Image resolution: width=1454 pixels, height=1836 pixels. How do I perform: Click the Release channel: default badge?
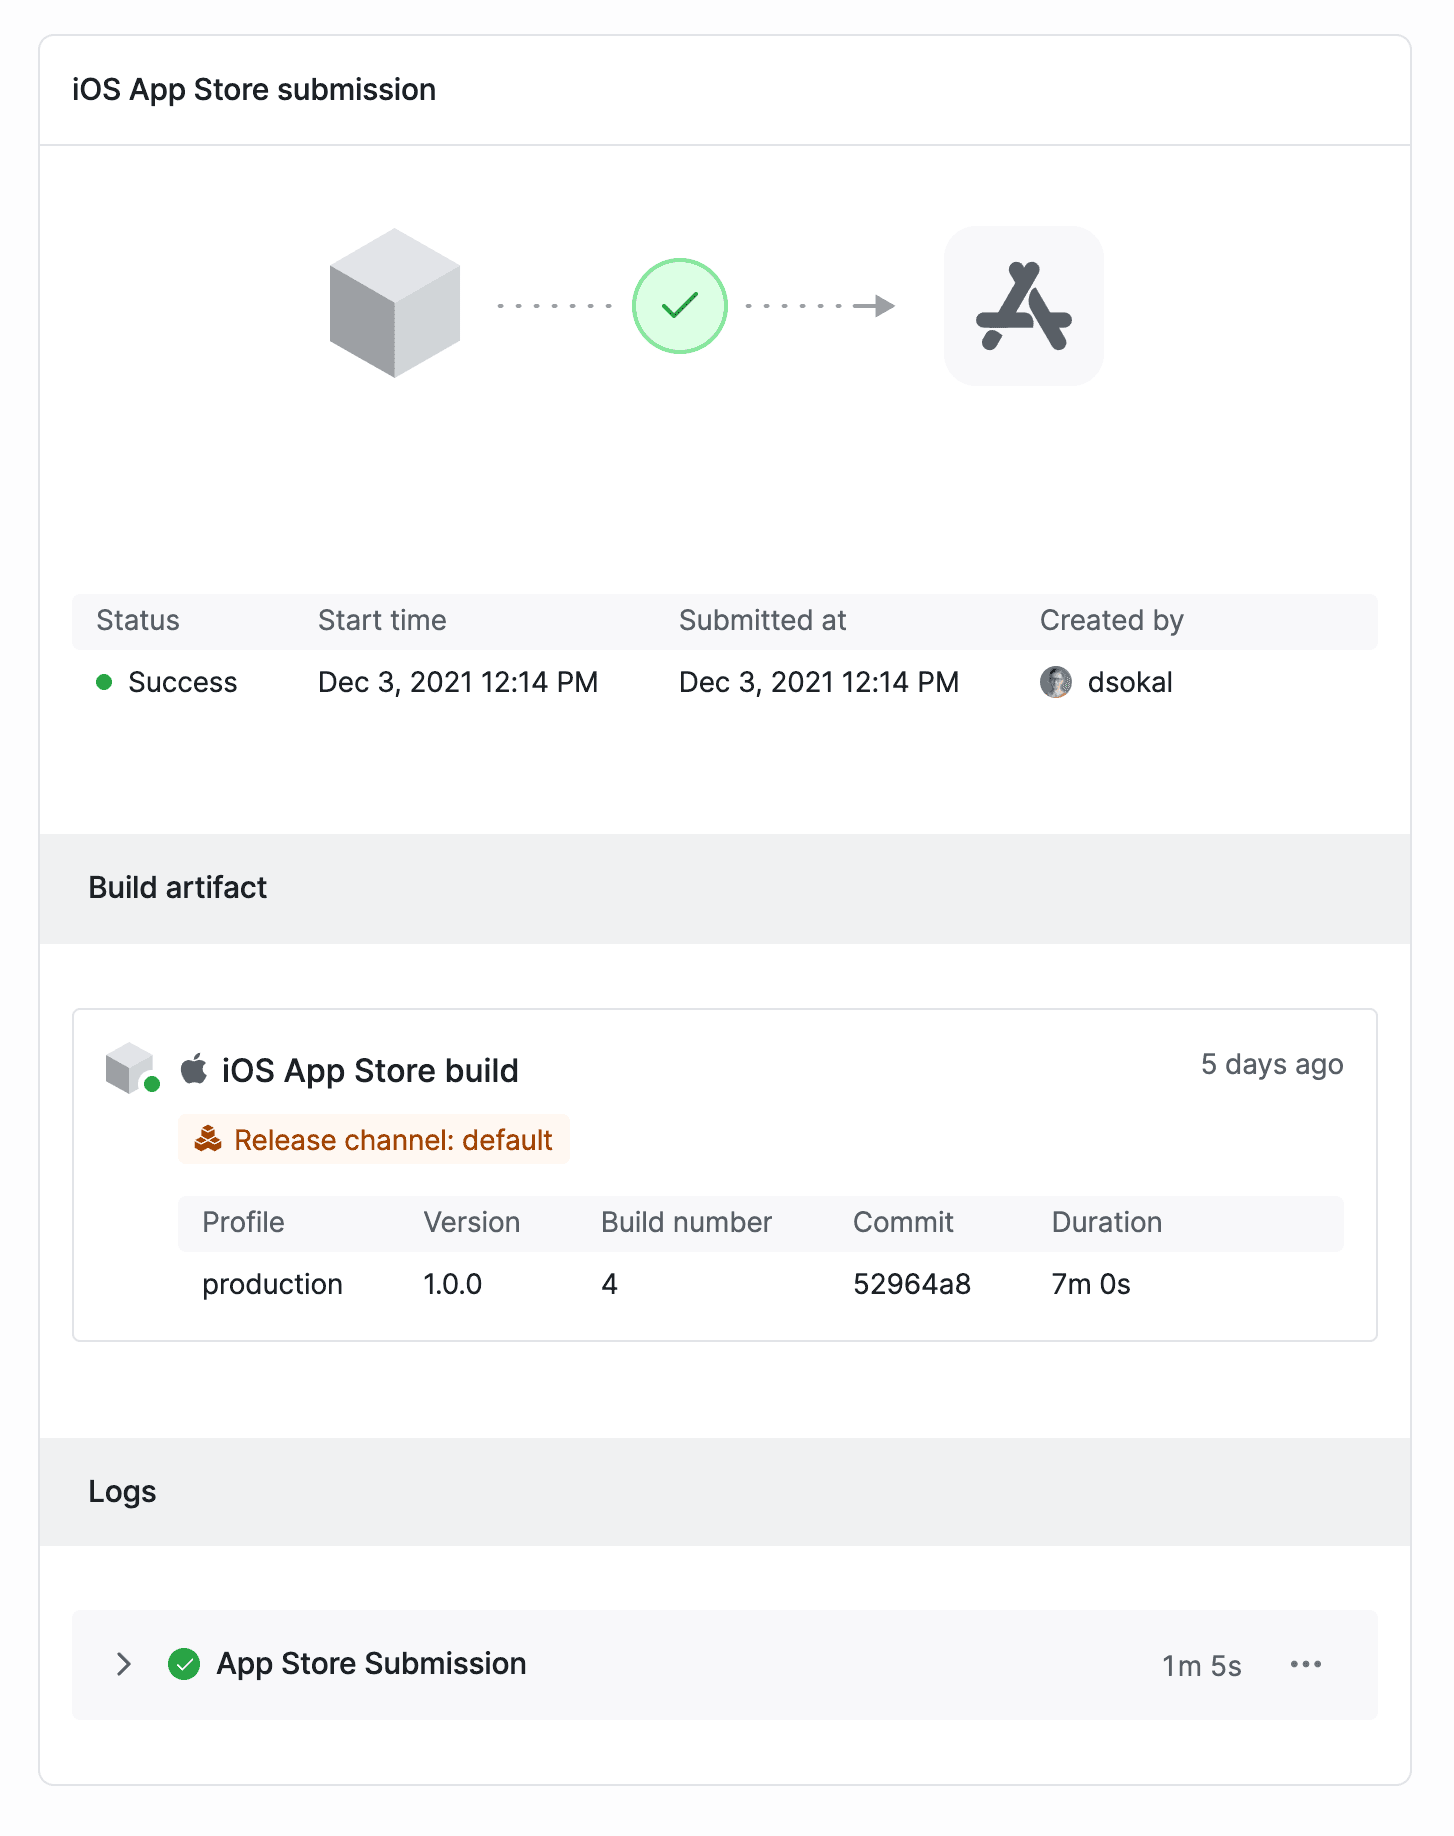[x=374, y=1140]
